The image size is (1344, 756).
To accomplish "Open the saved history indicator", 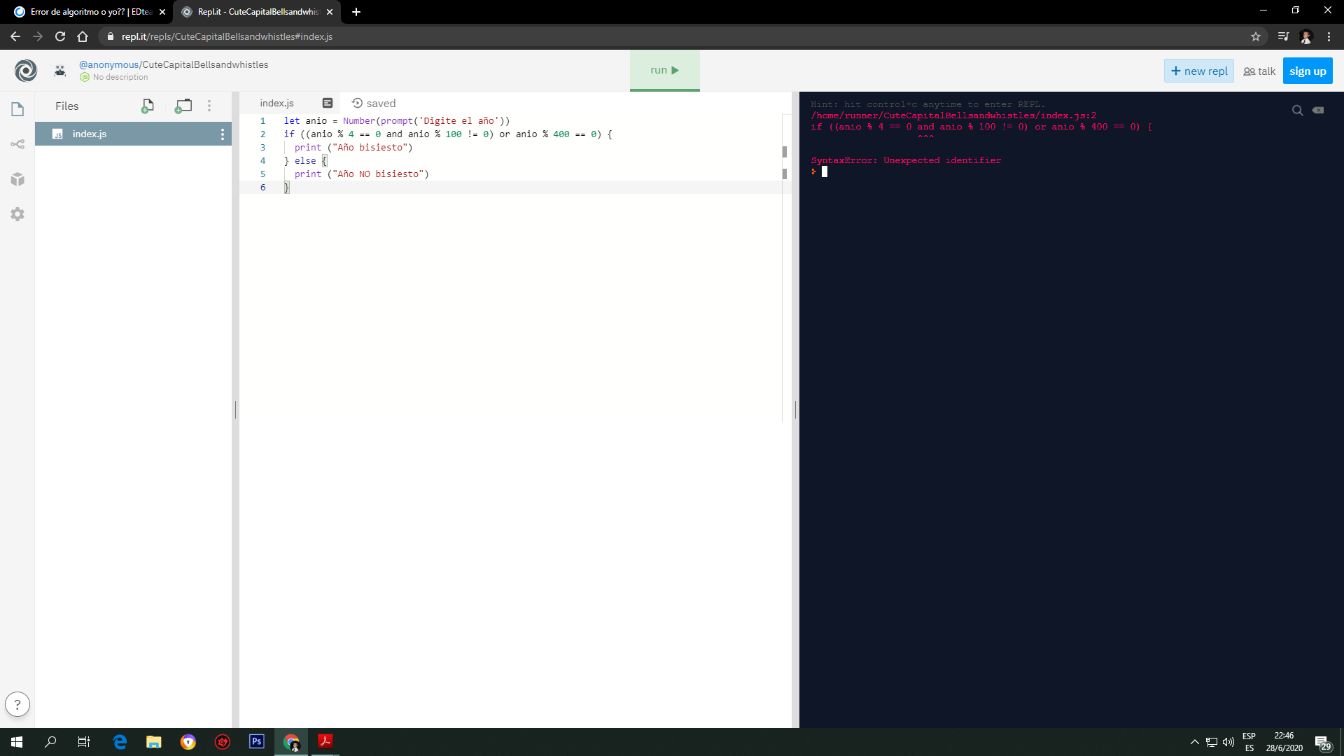I will [374, 103].
